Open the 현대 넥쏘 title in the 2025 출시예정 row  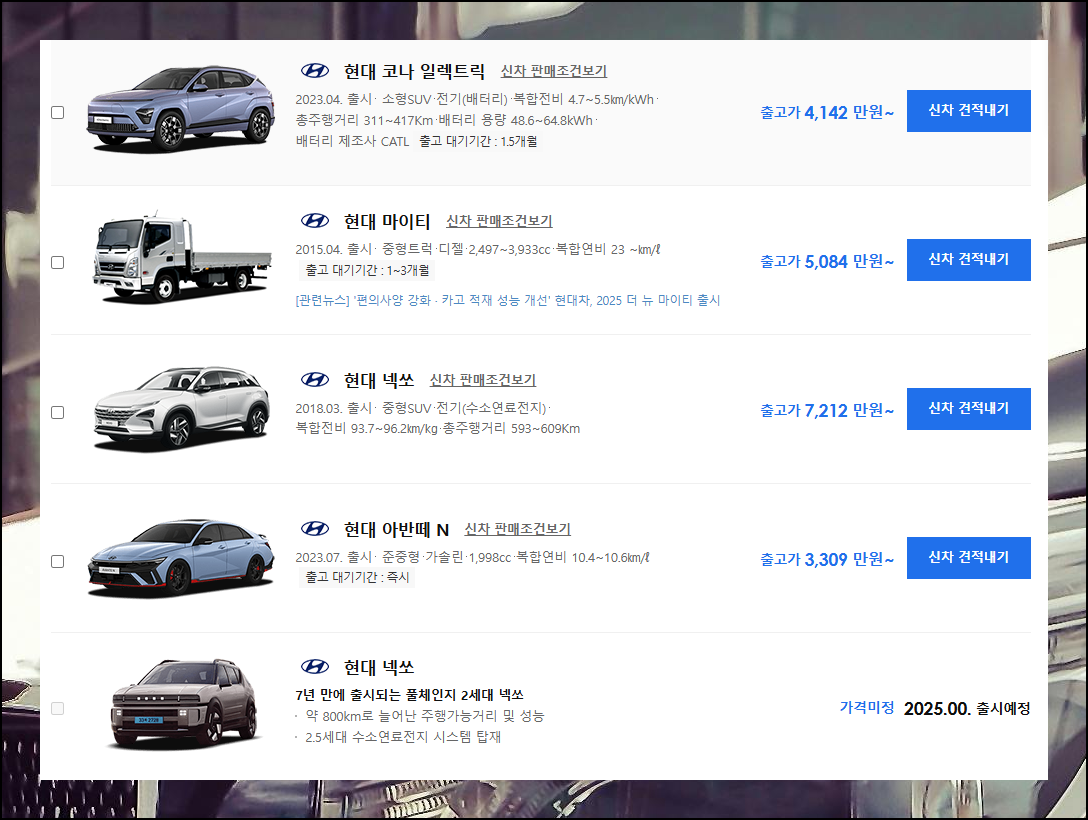(379, 667)
